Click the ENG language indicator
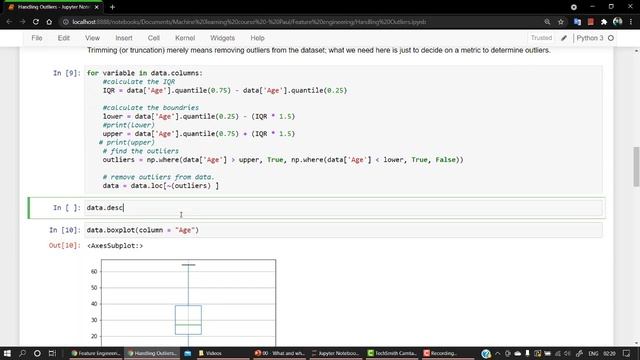This screenshot has height=360, width=640. [x=593, y=353]
